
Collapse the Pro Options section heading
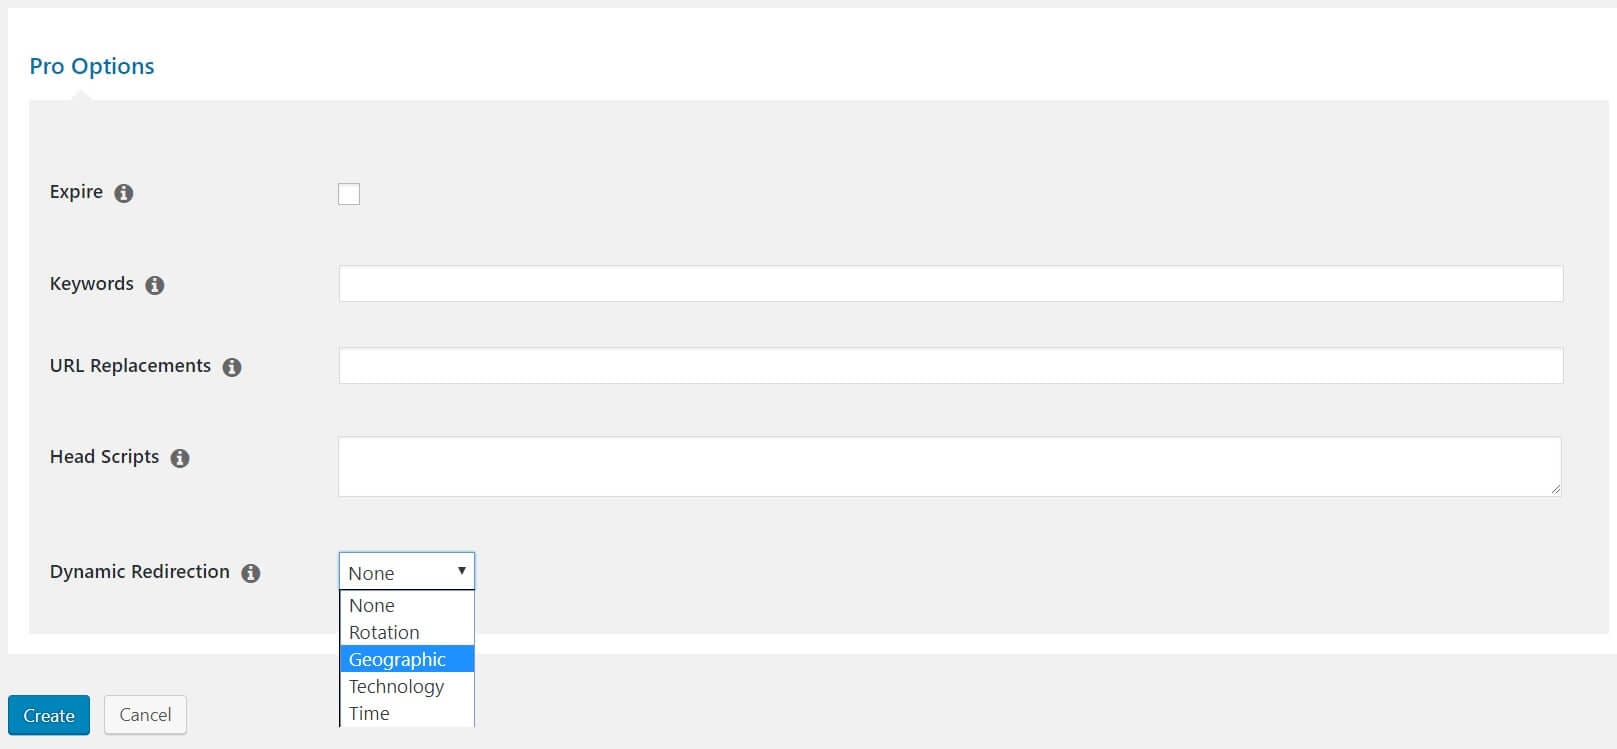(92, 66)
